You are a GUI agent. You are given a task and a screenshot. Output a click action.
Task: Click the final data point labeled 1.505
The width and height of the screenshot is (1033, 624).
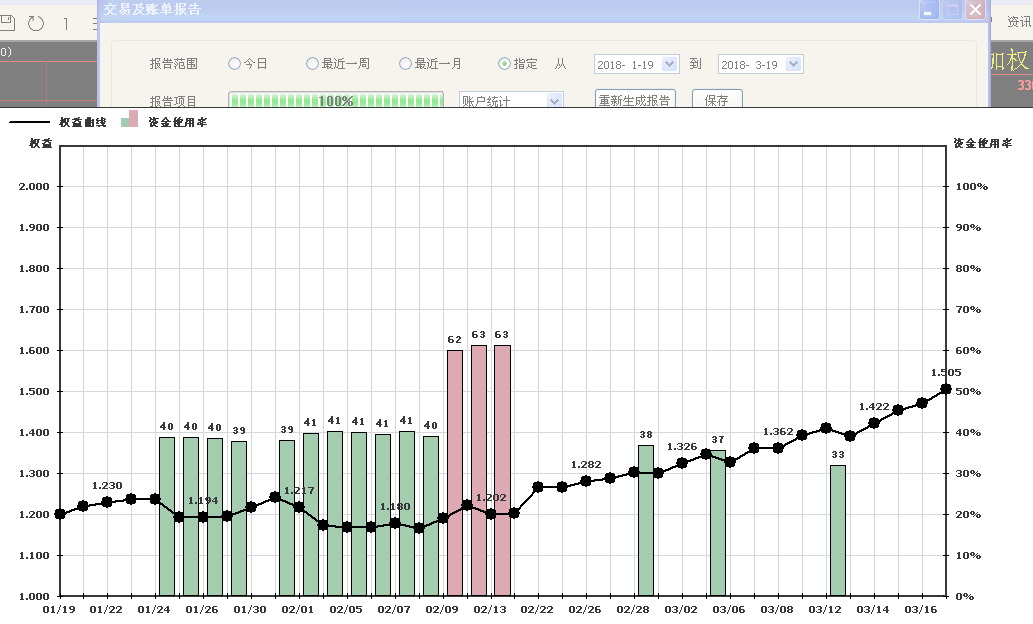click(945, 389)
